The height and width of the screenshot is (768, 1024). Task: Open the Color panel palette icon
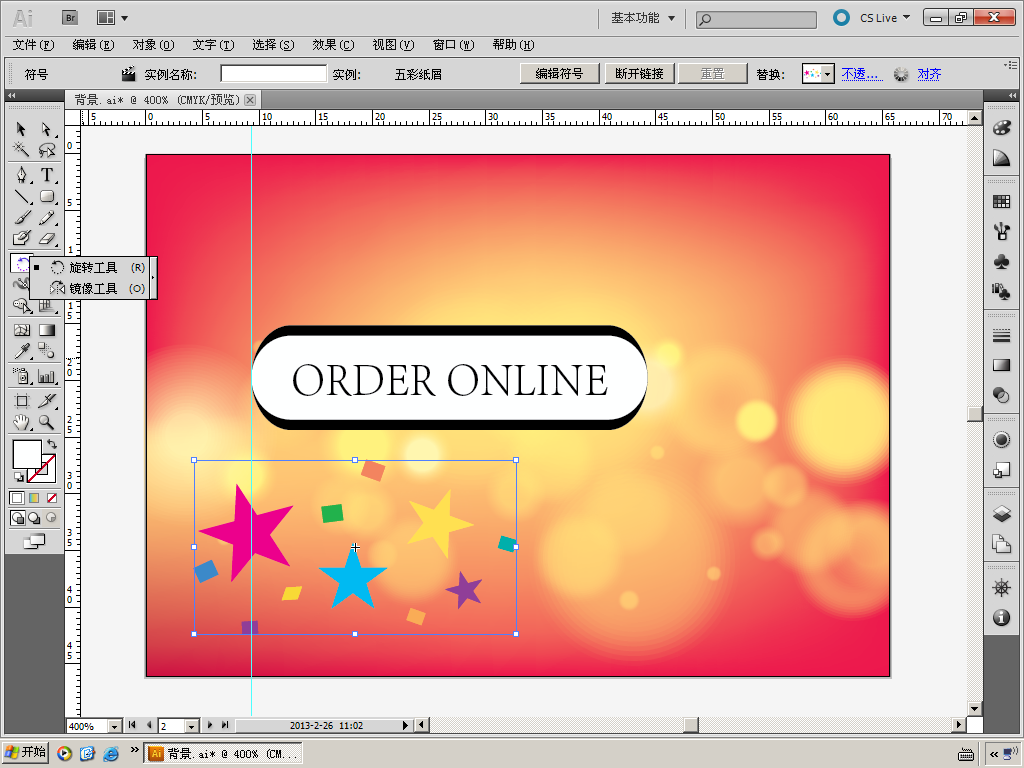(1001, 127)
